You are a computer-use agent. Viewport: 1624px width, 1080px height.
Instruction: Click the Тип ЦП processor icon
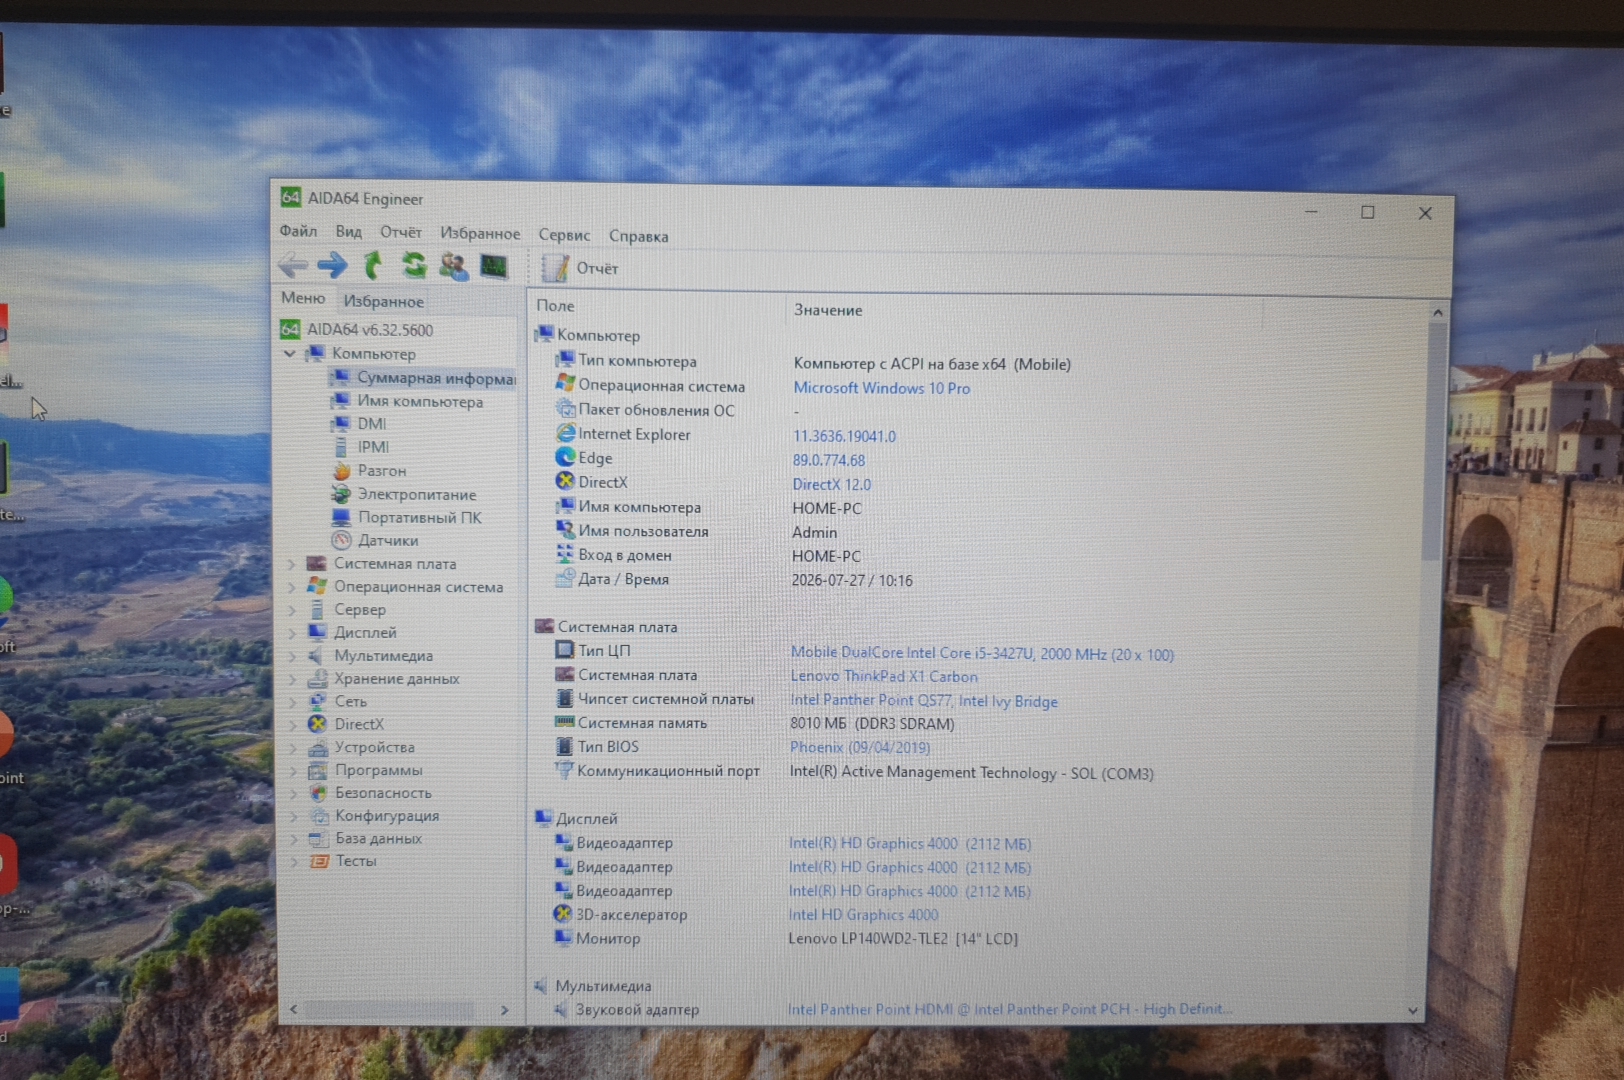click(565, 650)
